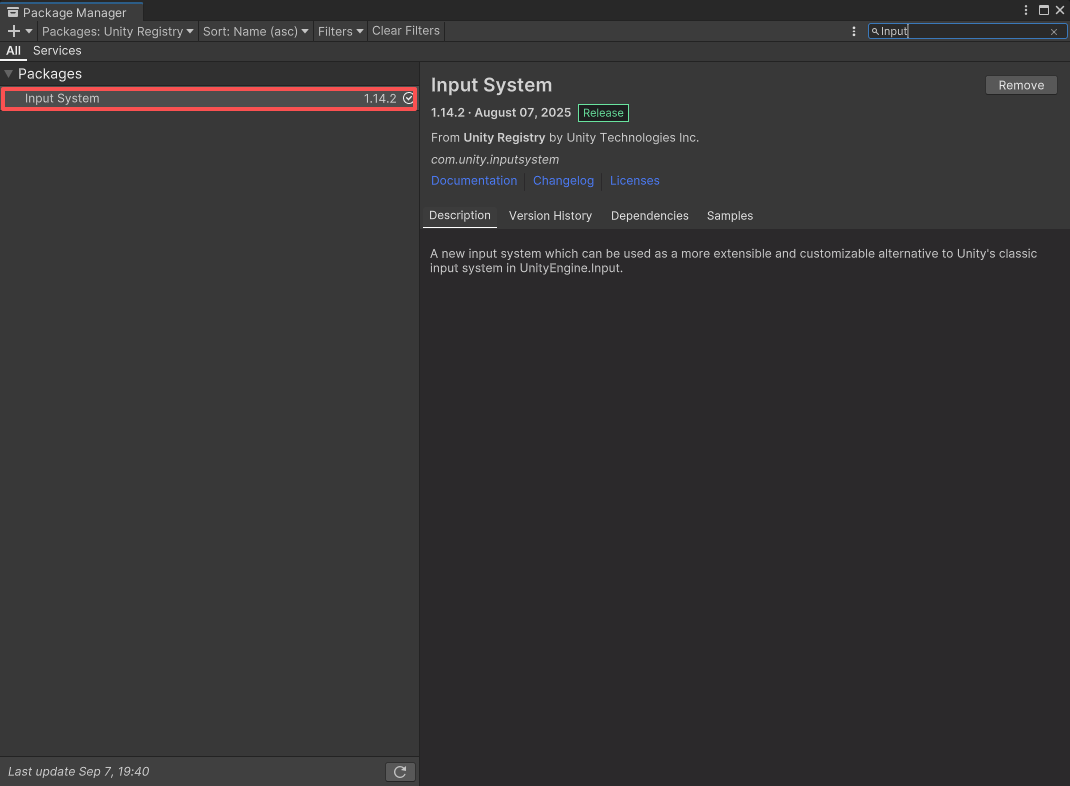Select the Input System package row

pos(209,98)
